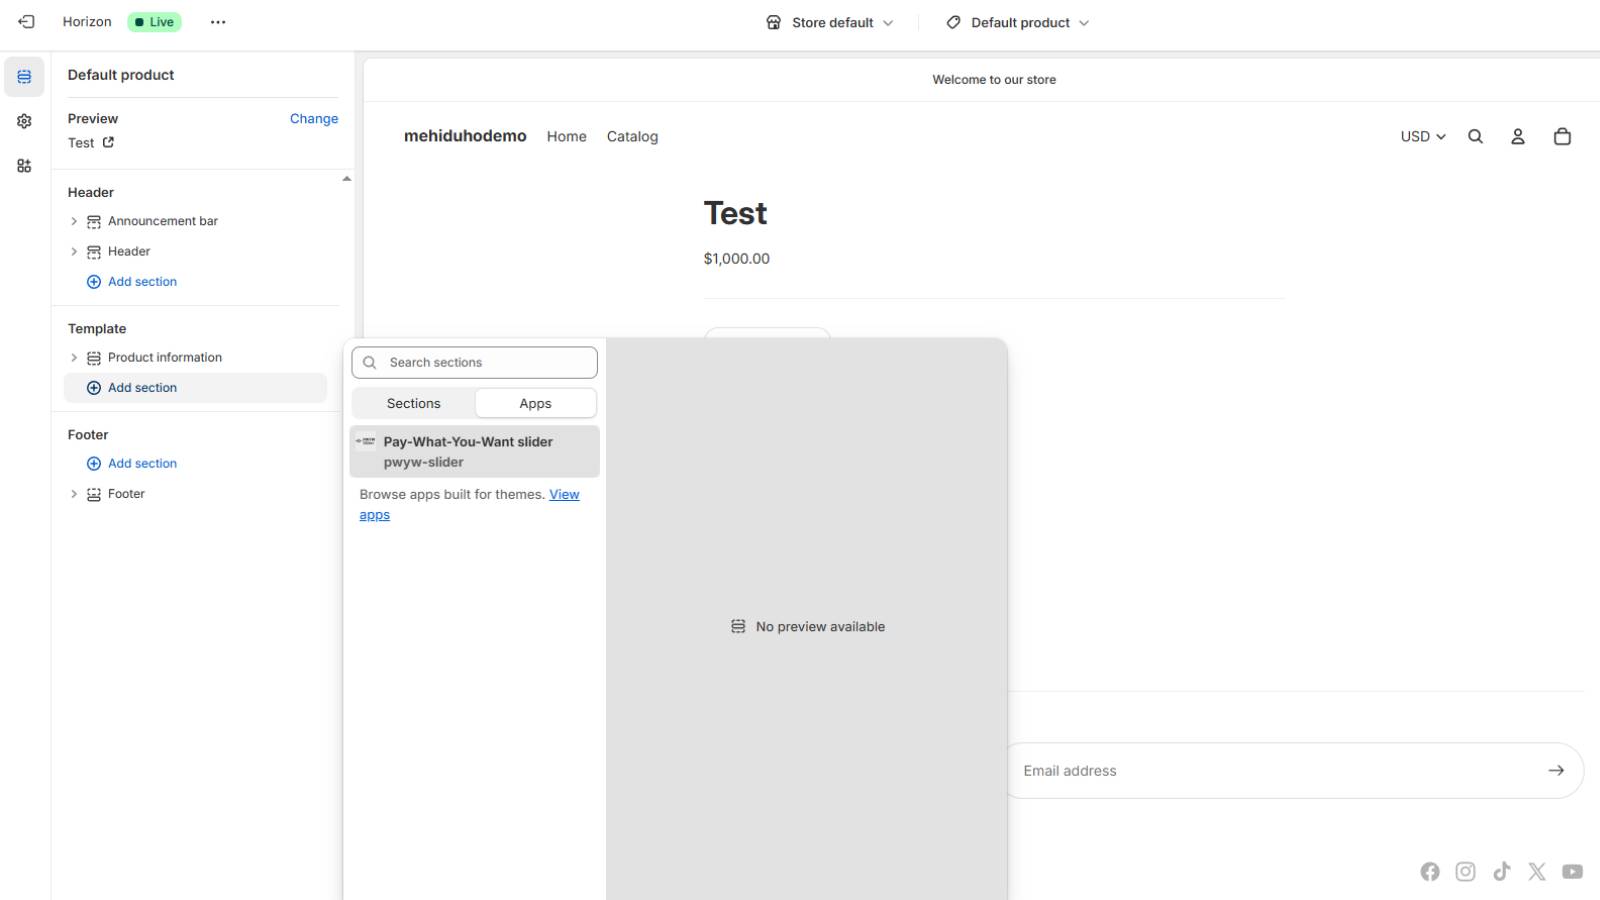Click the Search sections field
1600x900 pixels.
click(x=485, y=363)
